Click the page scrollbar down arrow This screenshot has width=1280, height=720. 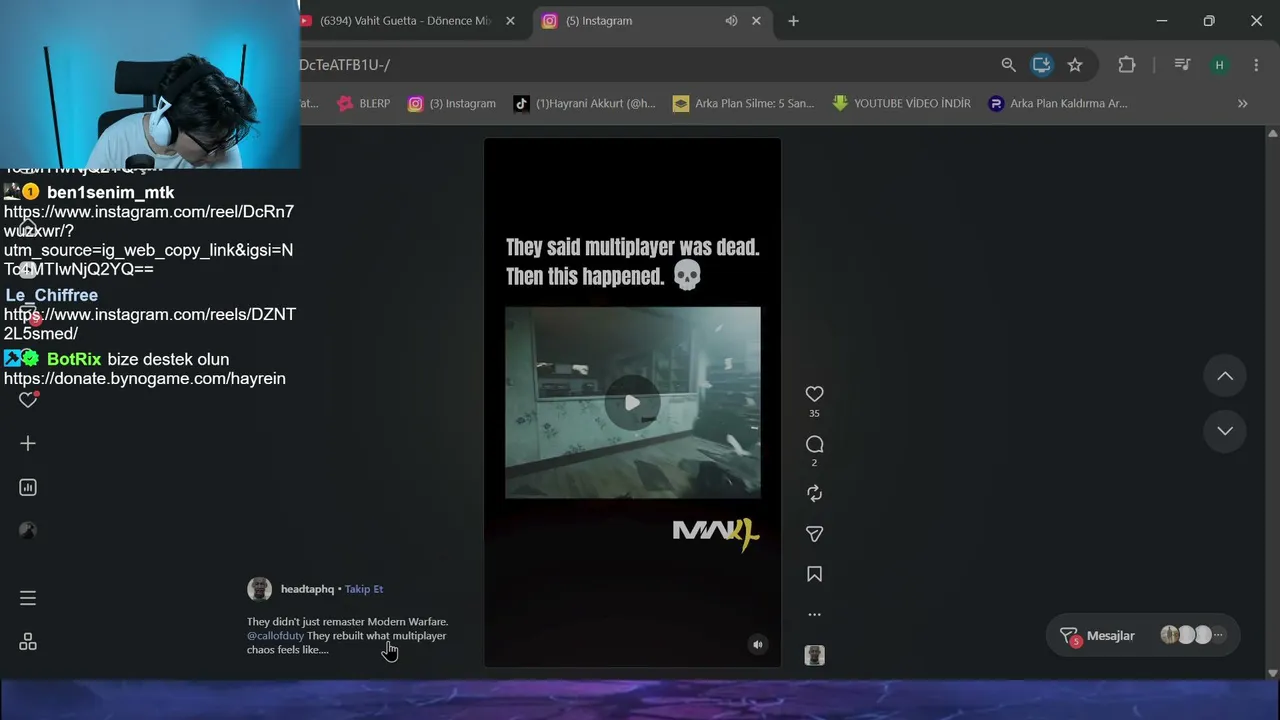click(x=1272, y=673)
